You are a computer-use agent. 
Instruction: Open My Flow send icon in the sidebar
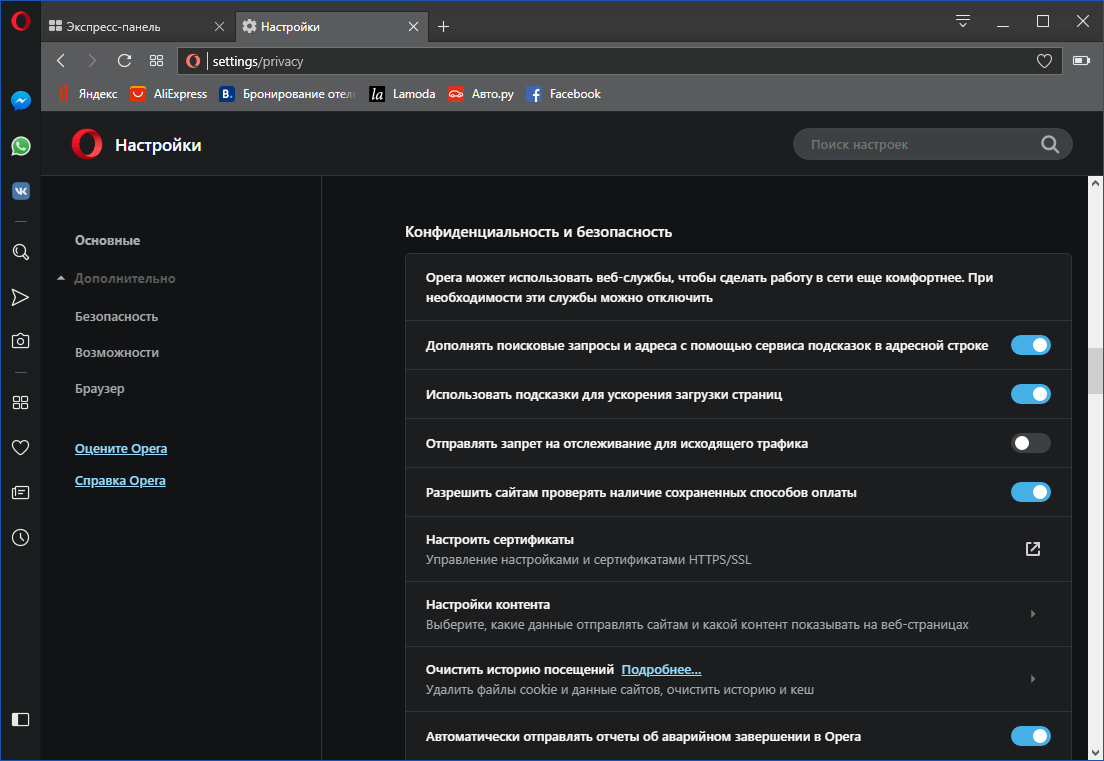[20, 297]
